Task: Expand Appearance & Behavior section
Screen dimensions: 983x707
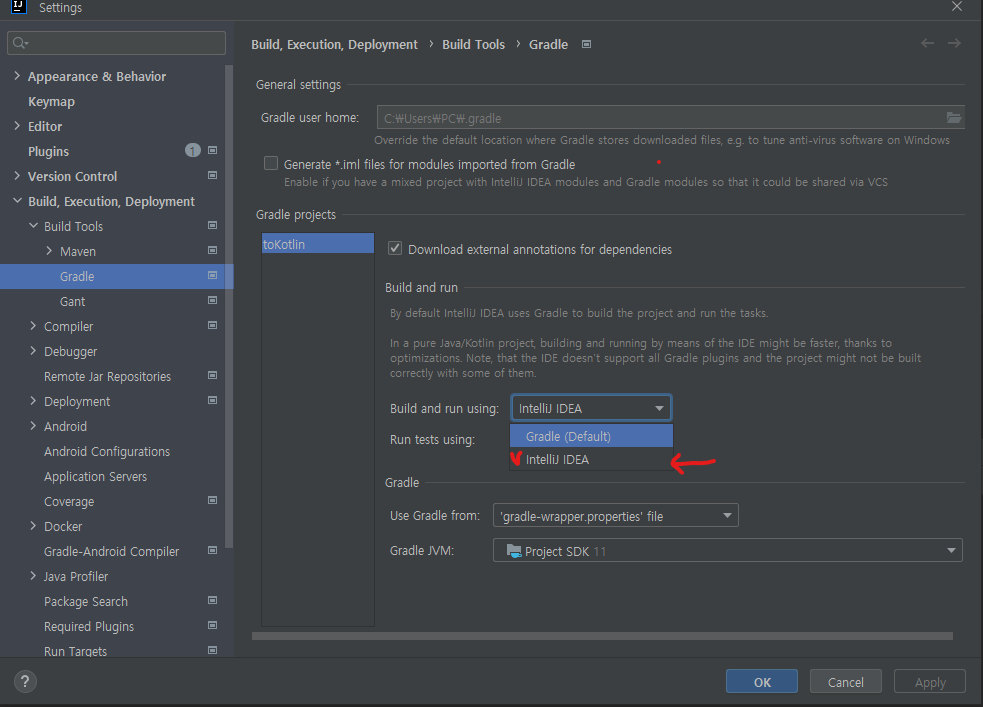Action: coord(17,76)
